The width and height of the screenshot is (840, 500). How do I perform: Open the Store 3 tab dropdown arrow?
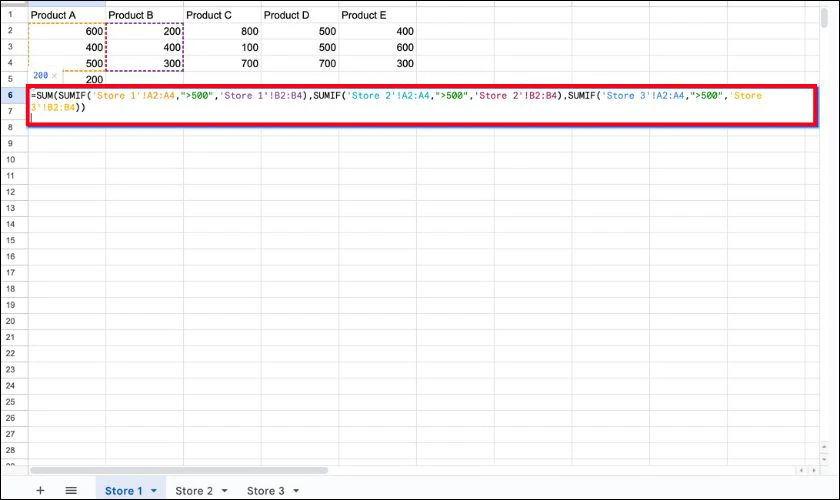click(296, 490)
